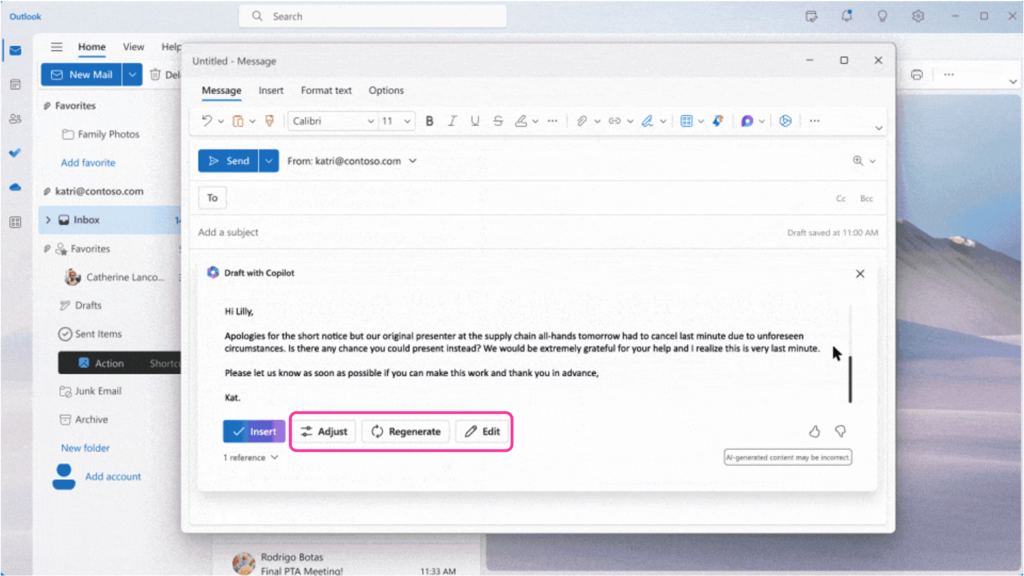Select the To Do checkmark icon

click(x=14, y=153)
